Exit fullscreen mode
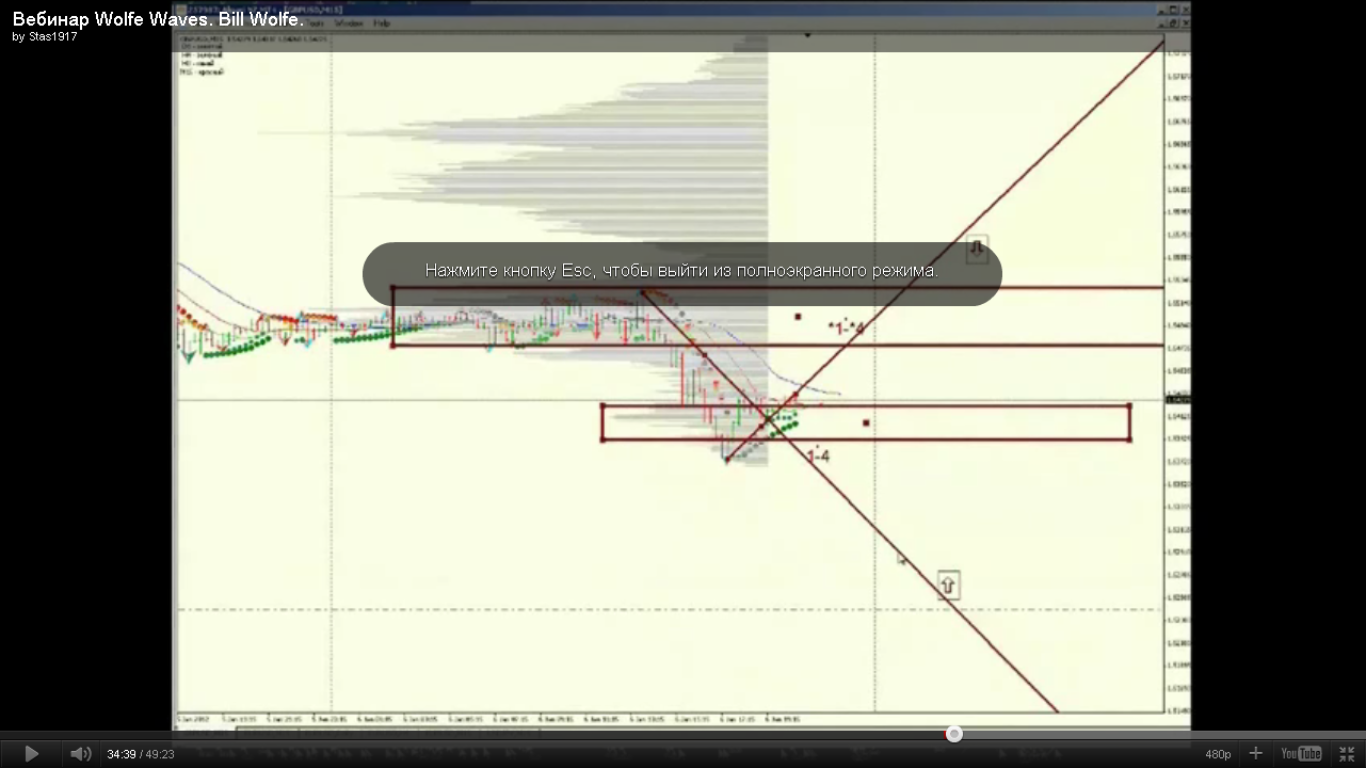The height and width of the screenshot is (768, 1366). tap(1347, 754)
